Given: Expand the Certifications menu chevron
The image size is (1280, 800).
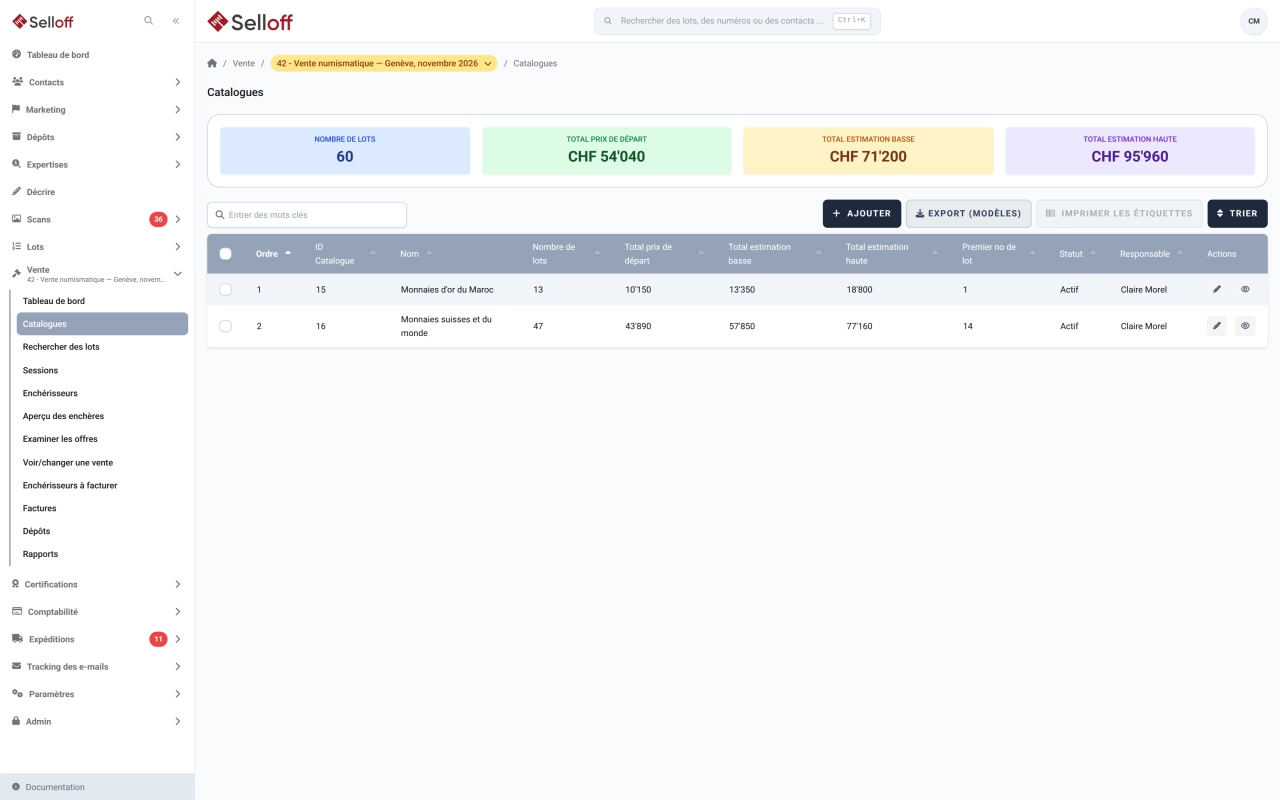Looking at the screenshot, I should tap(178, 584).
